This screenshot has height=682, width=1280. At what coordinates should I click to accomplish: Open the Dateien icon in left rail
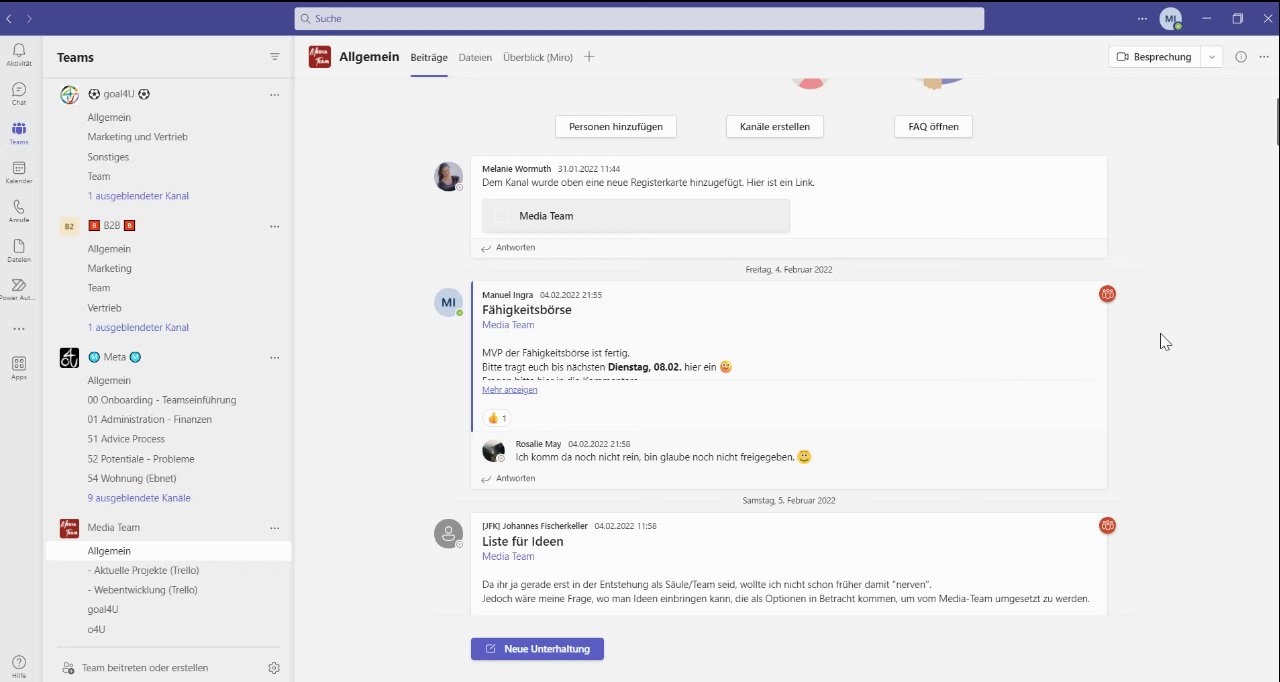19,250
